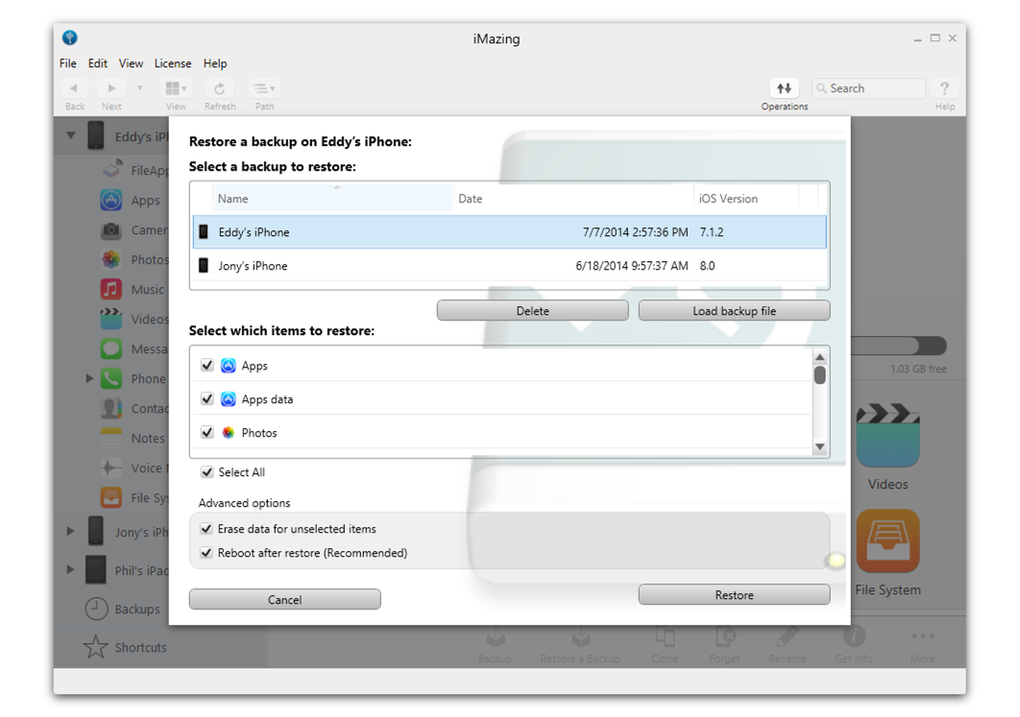Expand the Phone item in the sidebar
This screenshot has height=717, width=1020.
click(90, 378)
